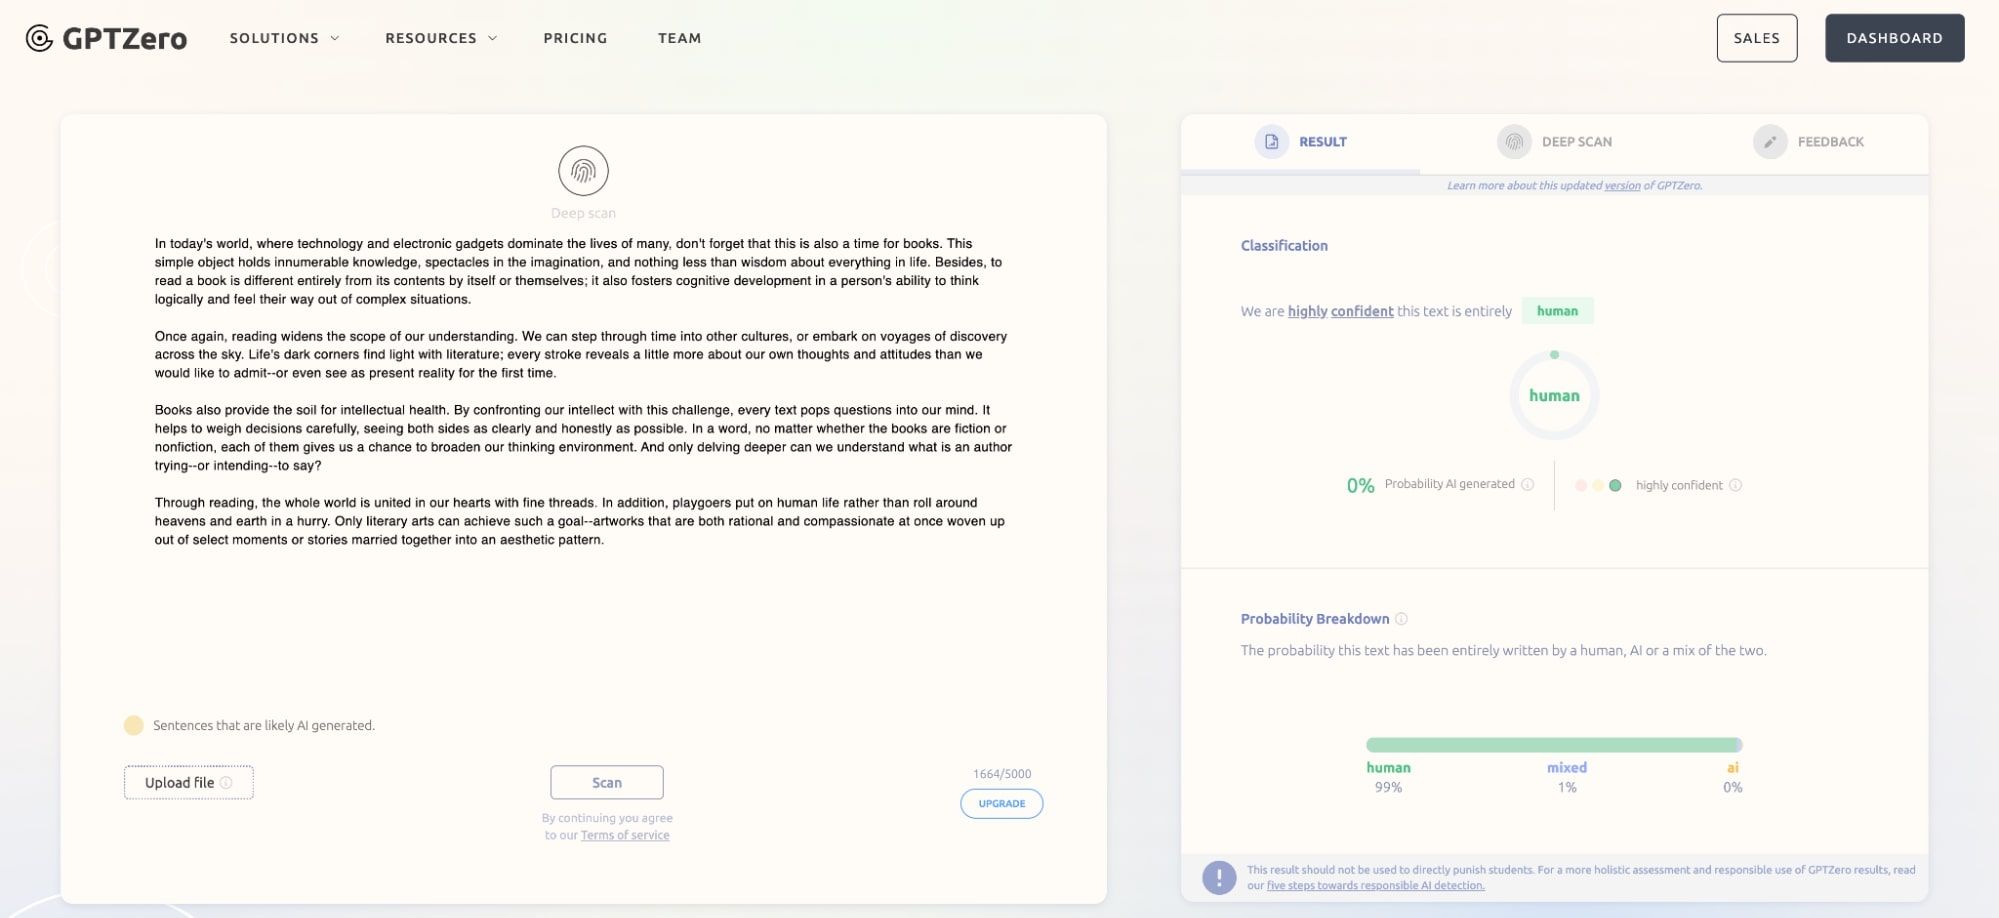
Task: Click info icon beside Probability Breakdown heading
Action: click(x=1401, y=619)
